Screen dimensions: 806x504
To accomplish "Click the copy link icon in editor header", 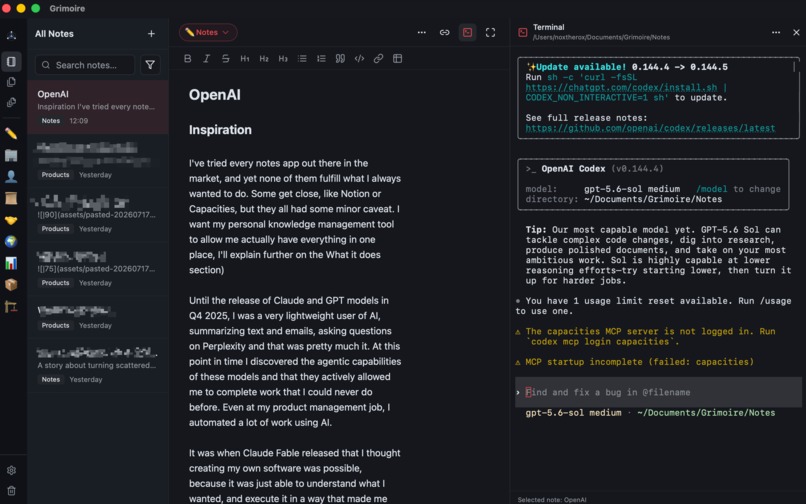I will [x=445, y=32].
